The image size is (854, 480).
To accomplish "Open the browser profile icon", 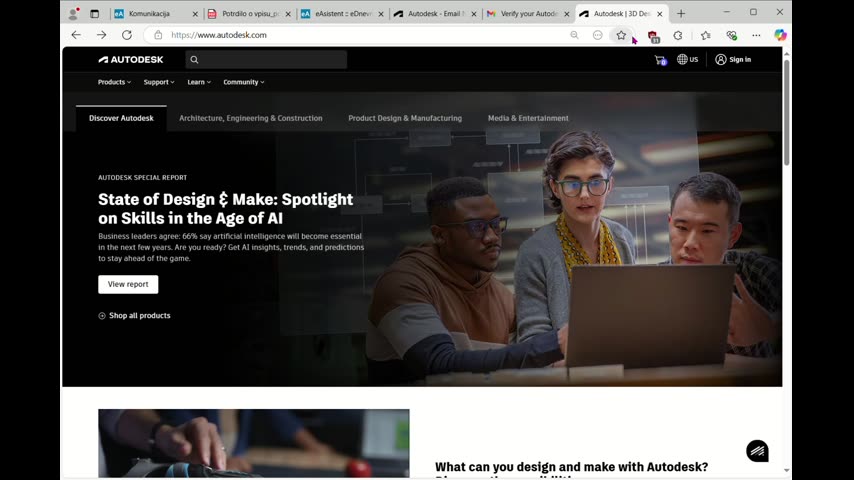I will 73,14.
